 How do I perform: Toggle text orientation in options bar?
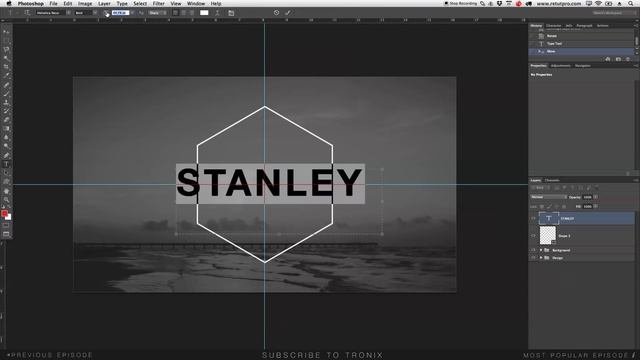point(27,13)
